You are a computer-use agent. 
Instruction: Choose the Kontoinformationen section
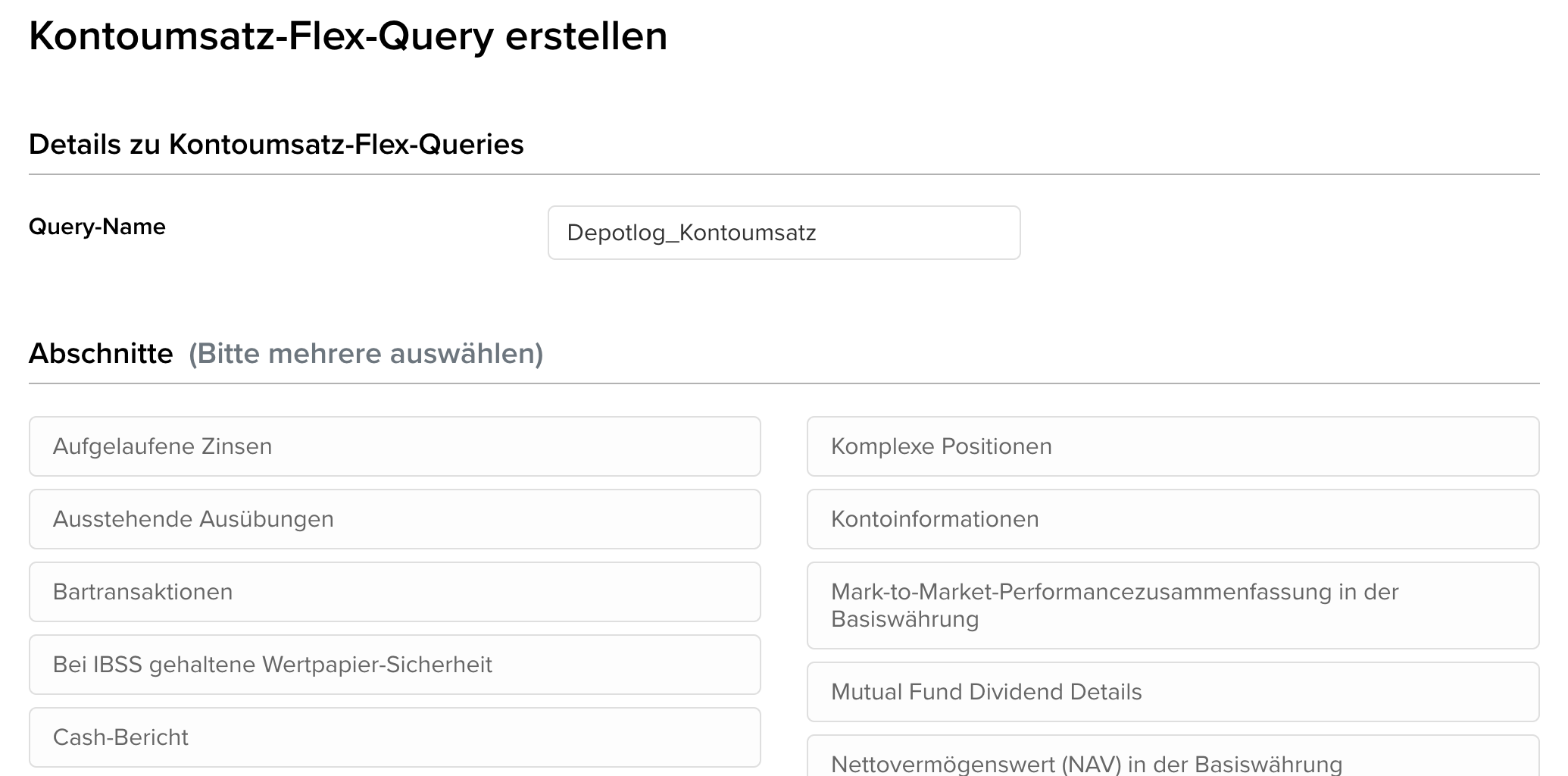coord(1173,519)
